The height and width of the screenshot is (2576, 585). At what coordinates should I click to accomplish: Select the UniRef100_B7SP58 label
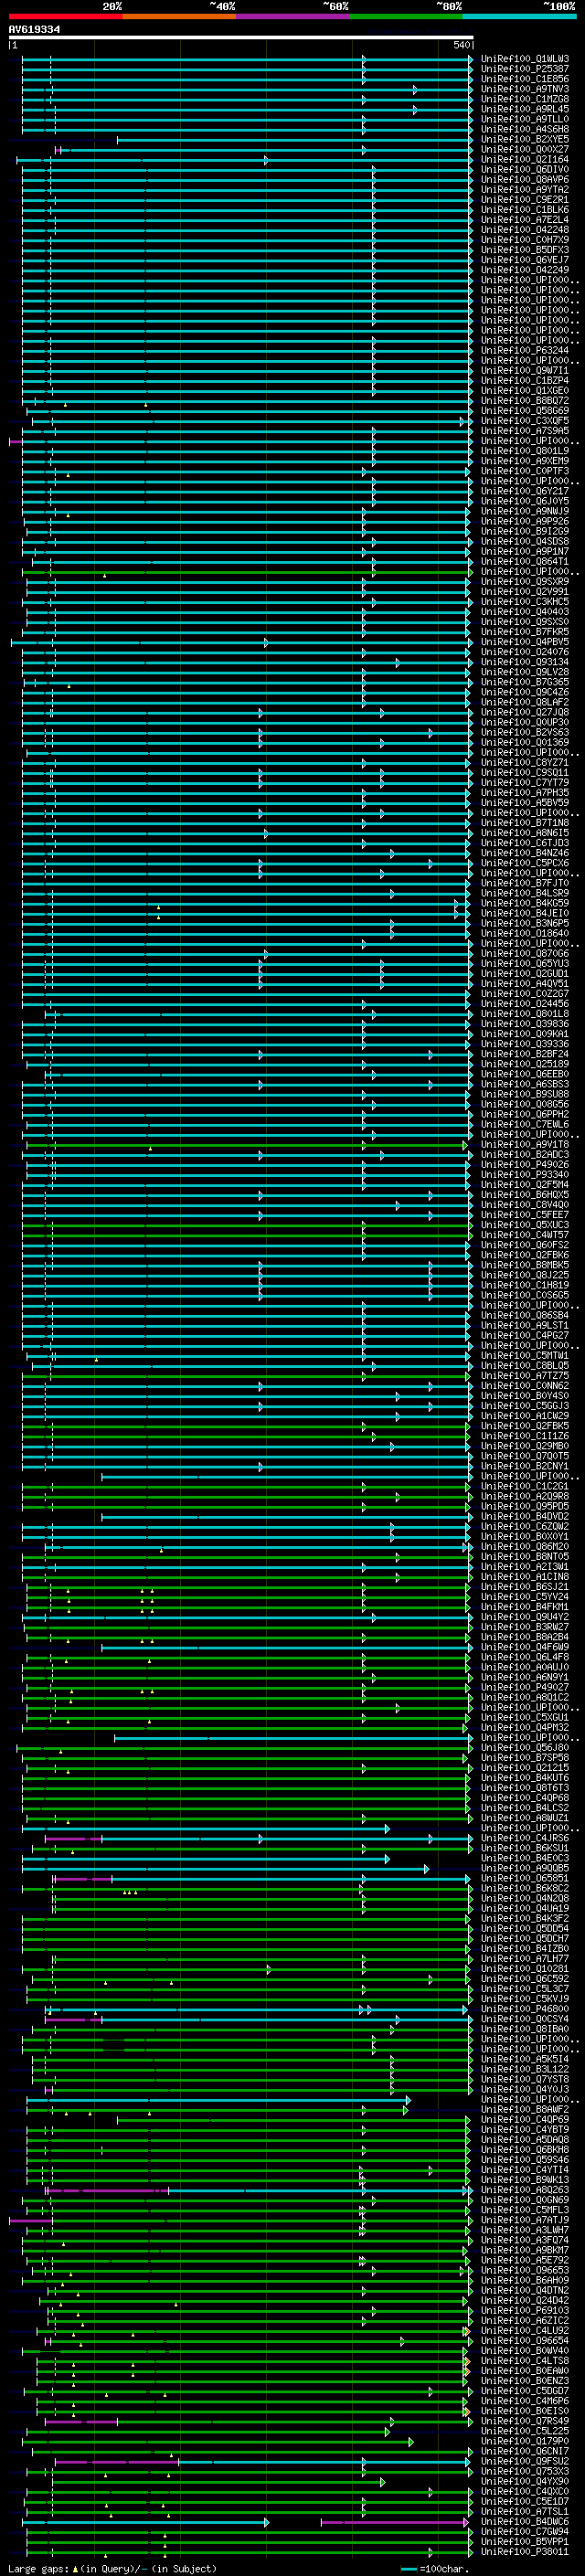click(x=525, y=1757)
